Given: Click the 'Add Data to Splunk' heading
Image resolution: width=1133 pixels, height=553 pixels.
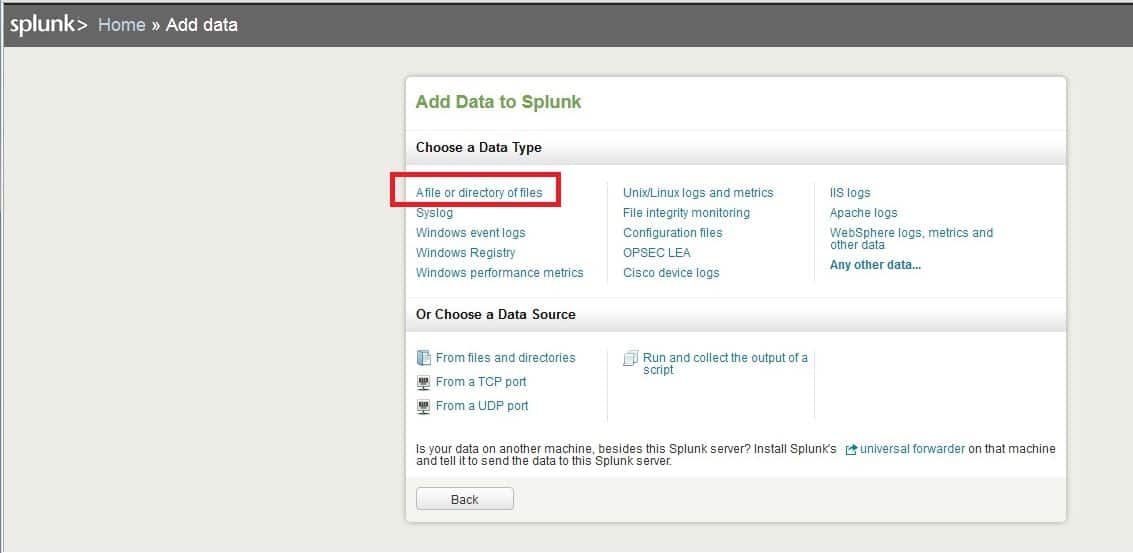Looking at the screenshot, I should [499, 102].
